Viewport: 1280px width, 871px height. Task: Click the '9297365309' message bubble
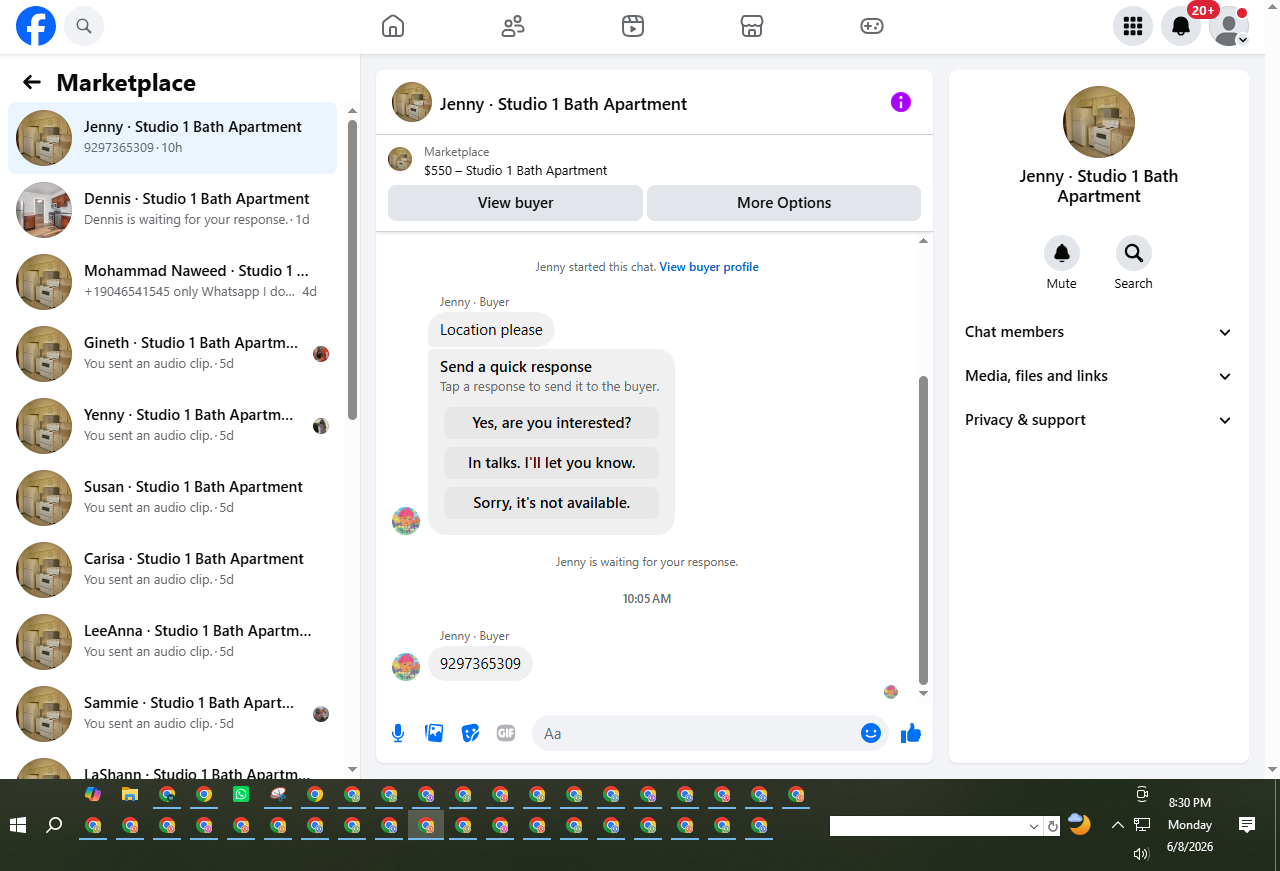(x=480, y=664)
